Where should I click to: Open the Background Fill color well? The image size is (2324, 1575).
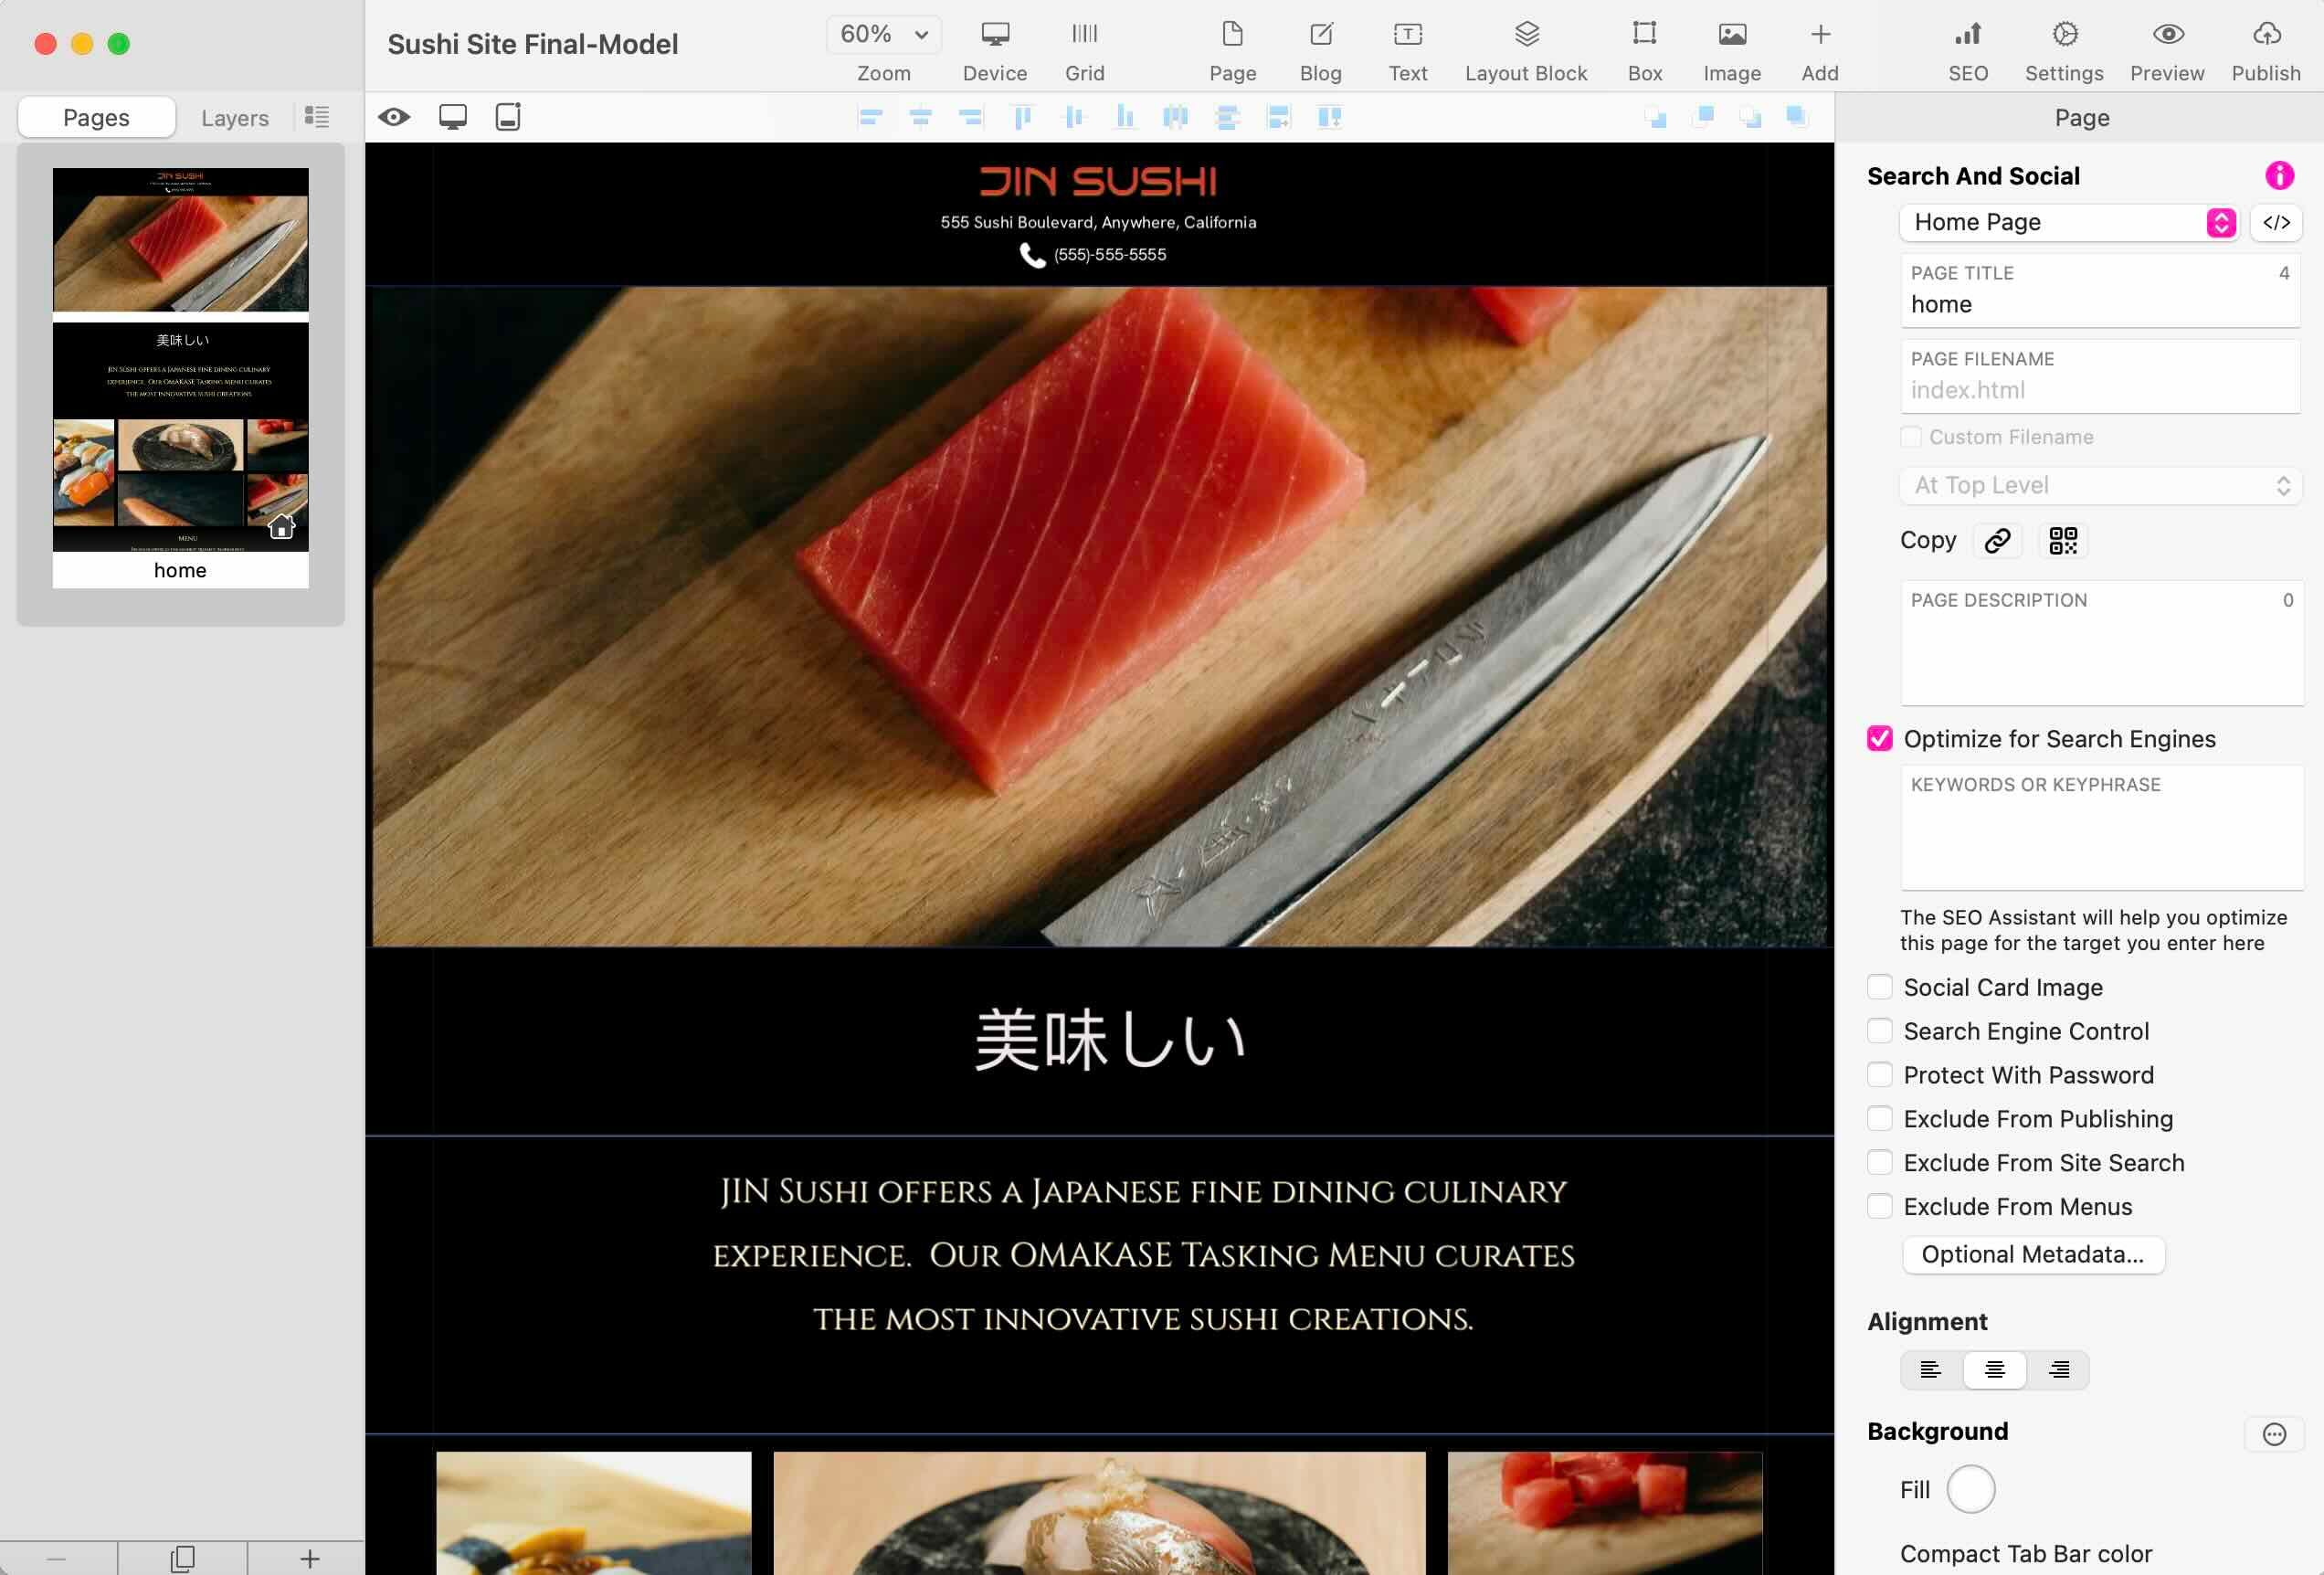[1970, 1489]
